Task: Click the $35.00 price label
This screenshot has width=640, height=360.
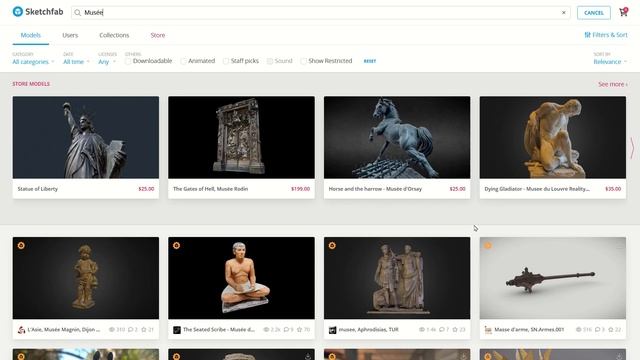Action: [613, 189]
